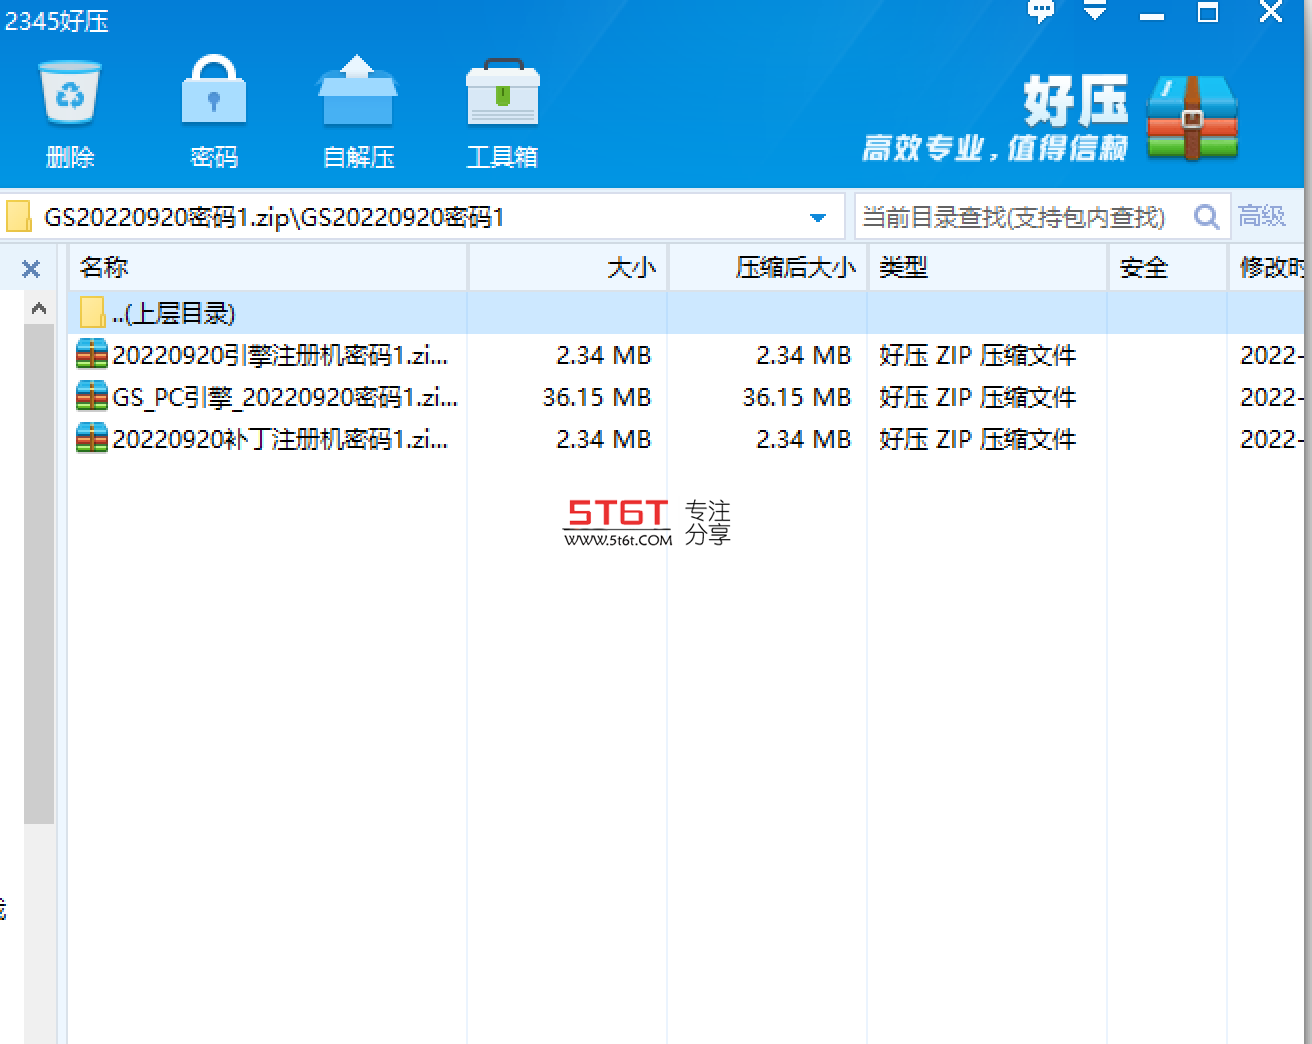Click the Delete (删除) recycle bin icon
The width and height of the screenshot is (1312, 1044).
click(x=70, y=92)
